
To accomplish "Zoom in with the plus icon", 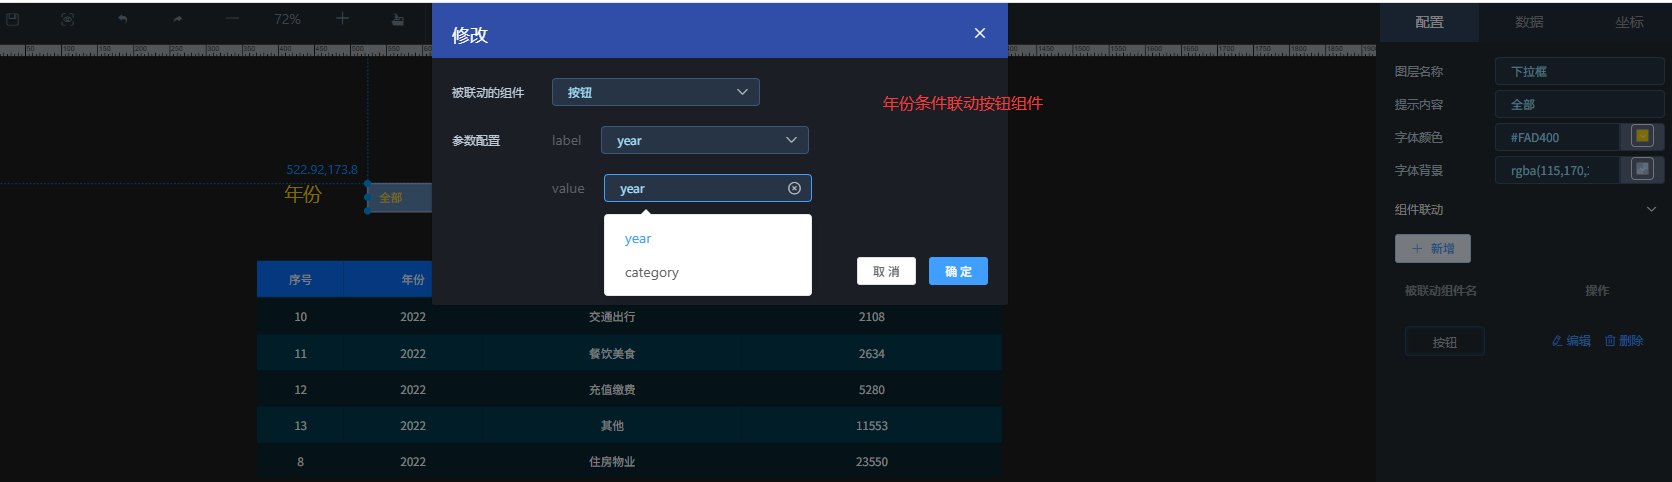I will coord(342,19).
